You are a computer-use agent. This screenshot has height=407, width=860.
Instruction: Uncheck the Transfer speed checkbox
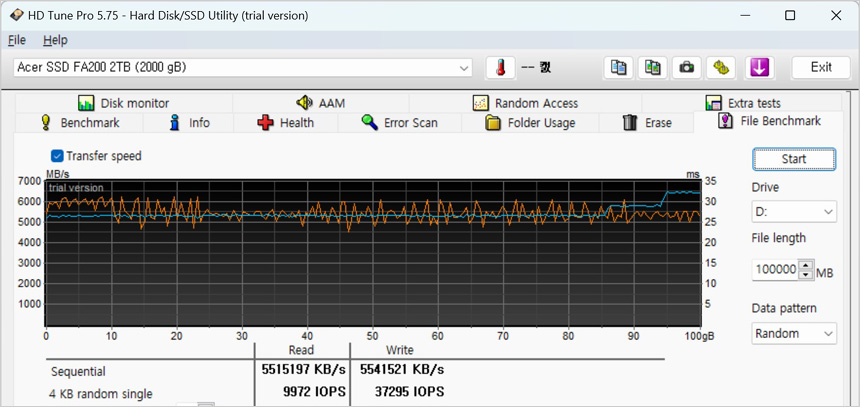tap(57, 156)
